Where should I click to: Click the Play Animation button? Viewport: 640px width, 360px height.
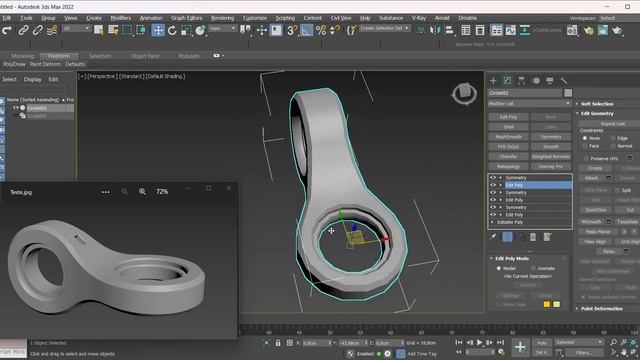tap(480, 342)
